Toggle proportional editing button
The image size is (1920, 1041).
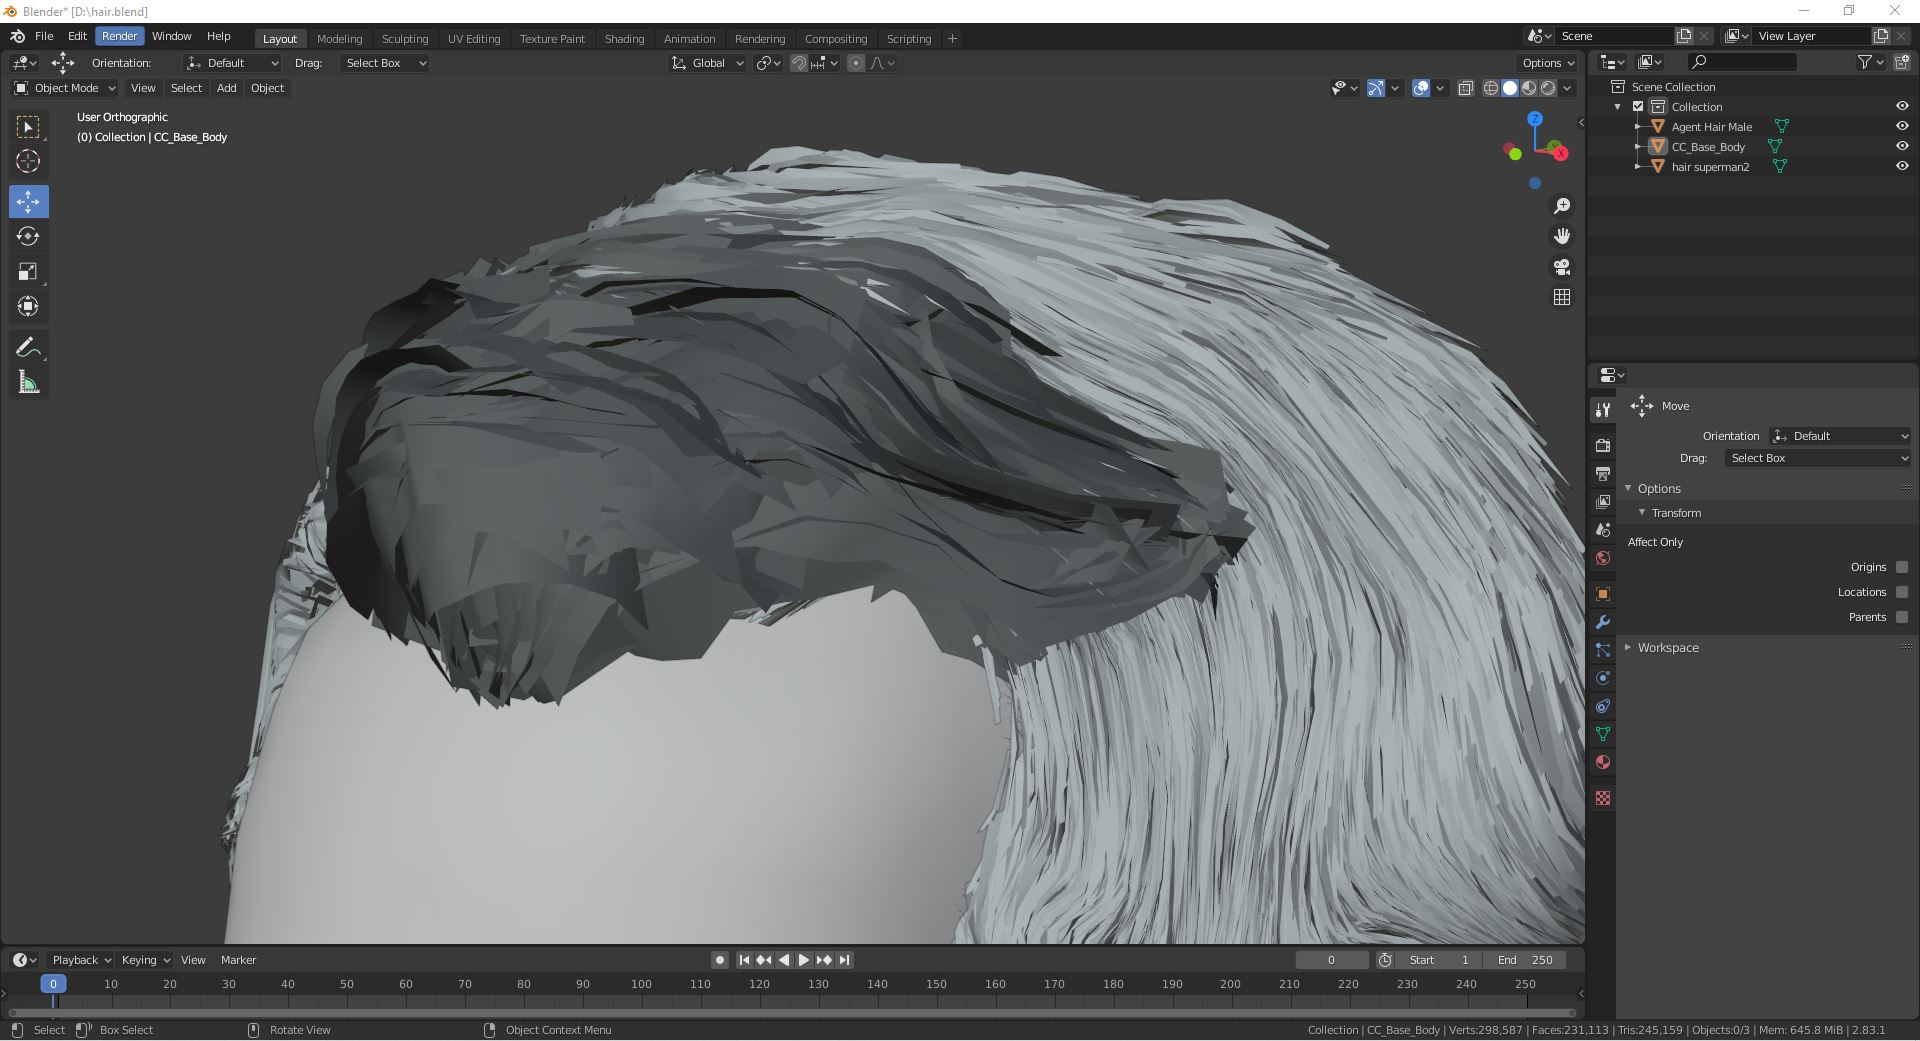[x=856, y=63]
